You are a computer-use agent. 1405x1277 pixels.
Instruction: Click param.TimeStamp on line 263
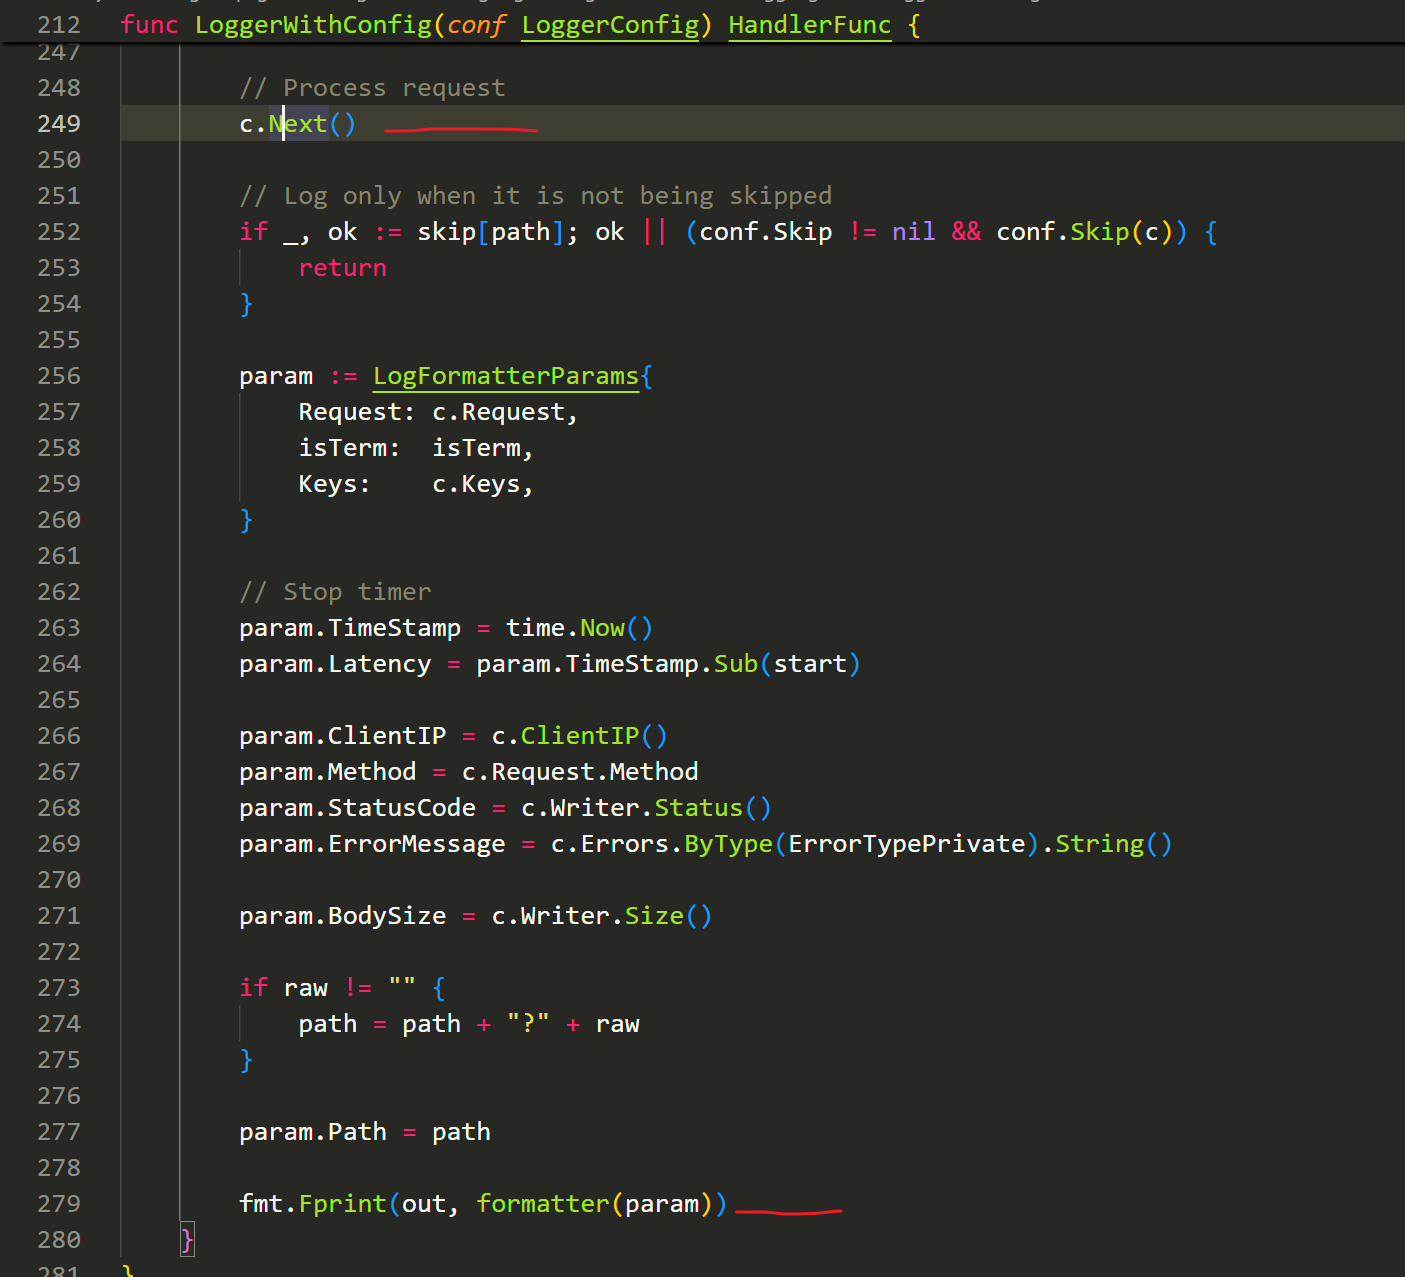click(x=350, y=628)
